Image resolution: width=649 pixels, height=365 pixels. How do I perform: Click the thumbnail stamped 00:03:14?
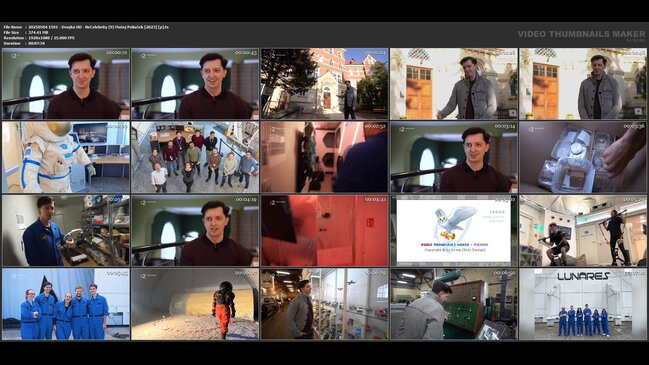pos(454,157)
